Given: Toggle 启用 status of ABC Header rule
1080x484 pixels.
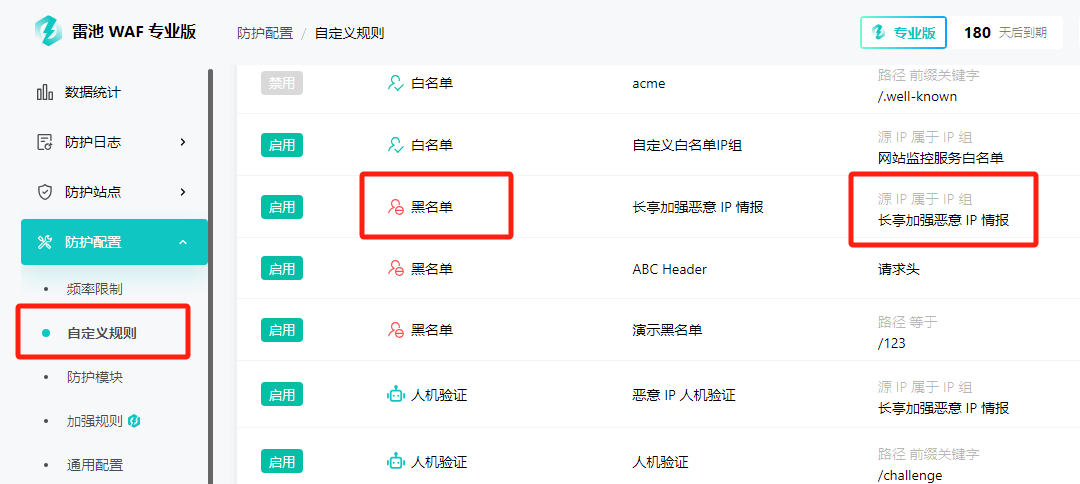Looking at the screenshot, I should click(282, 269).
